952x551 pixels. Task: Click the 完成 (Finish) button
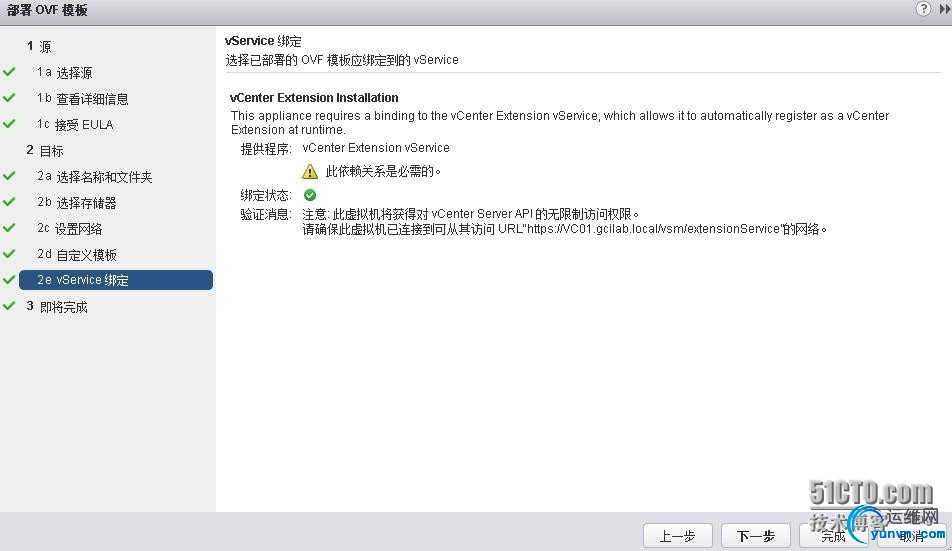tap(834, 536)
